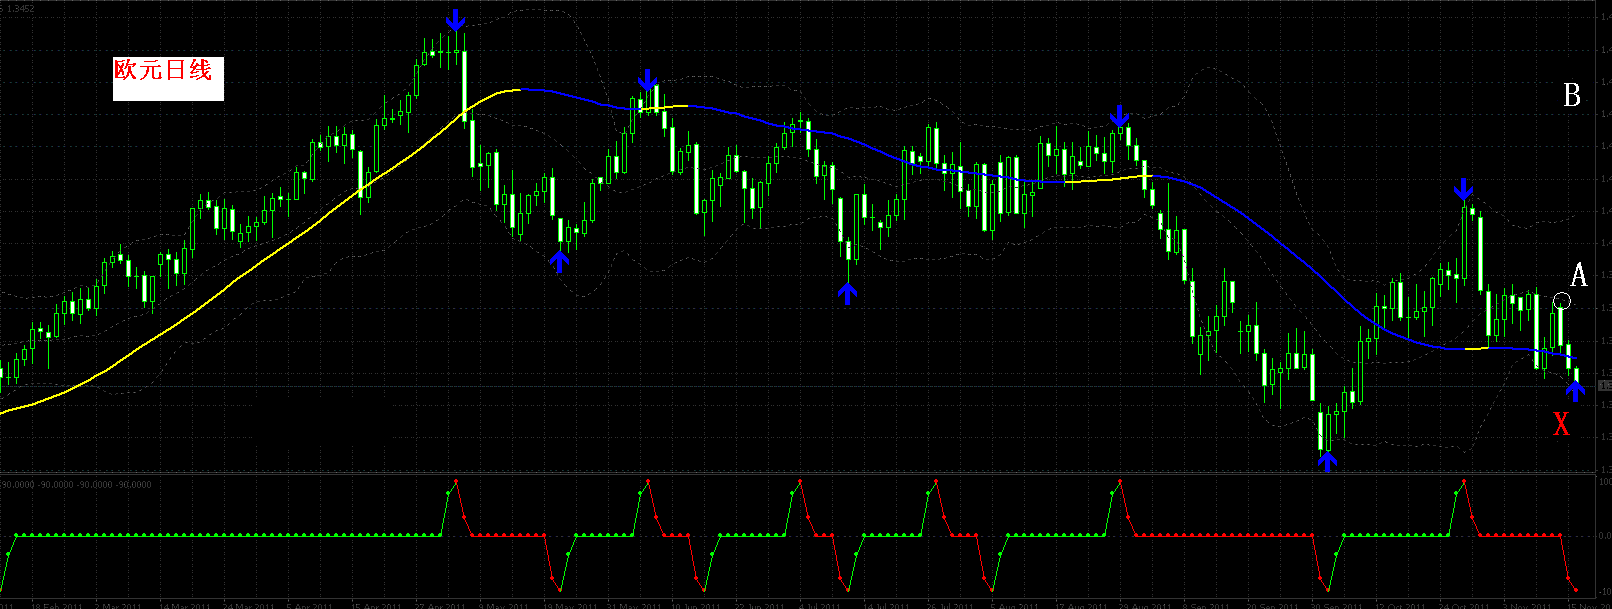Click the white letter B label

(1572, 95)
